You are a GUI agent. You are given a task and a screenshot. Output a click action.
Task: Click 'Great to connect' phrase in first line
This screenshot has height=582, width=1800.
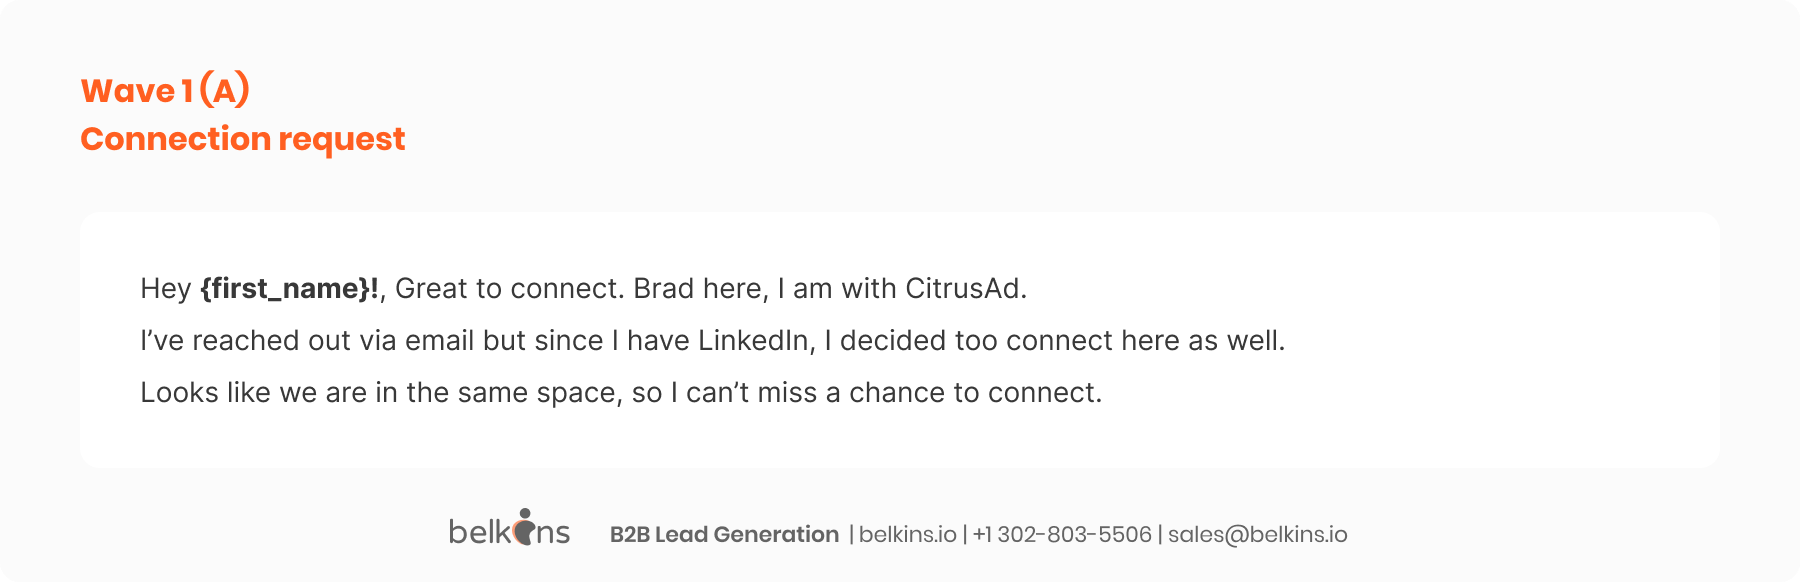[x=509, y=289]
